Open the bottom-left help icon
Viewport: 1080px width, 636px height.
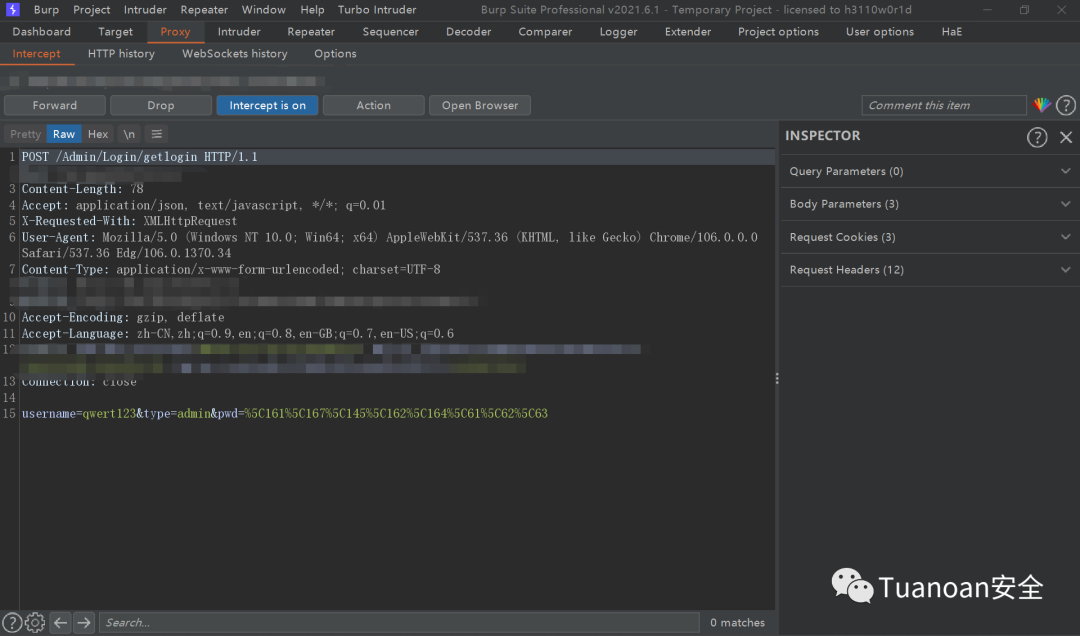[12, 622]
